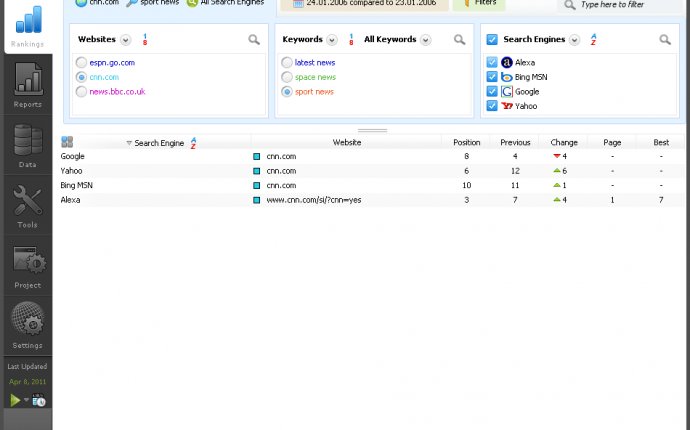Open the Project section in sidebar
Image resolution: width=690 pixels, height=430 pixels.
click(x=27, y=264)
